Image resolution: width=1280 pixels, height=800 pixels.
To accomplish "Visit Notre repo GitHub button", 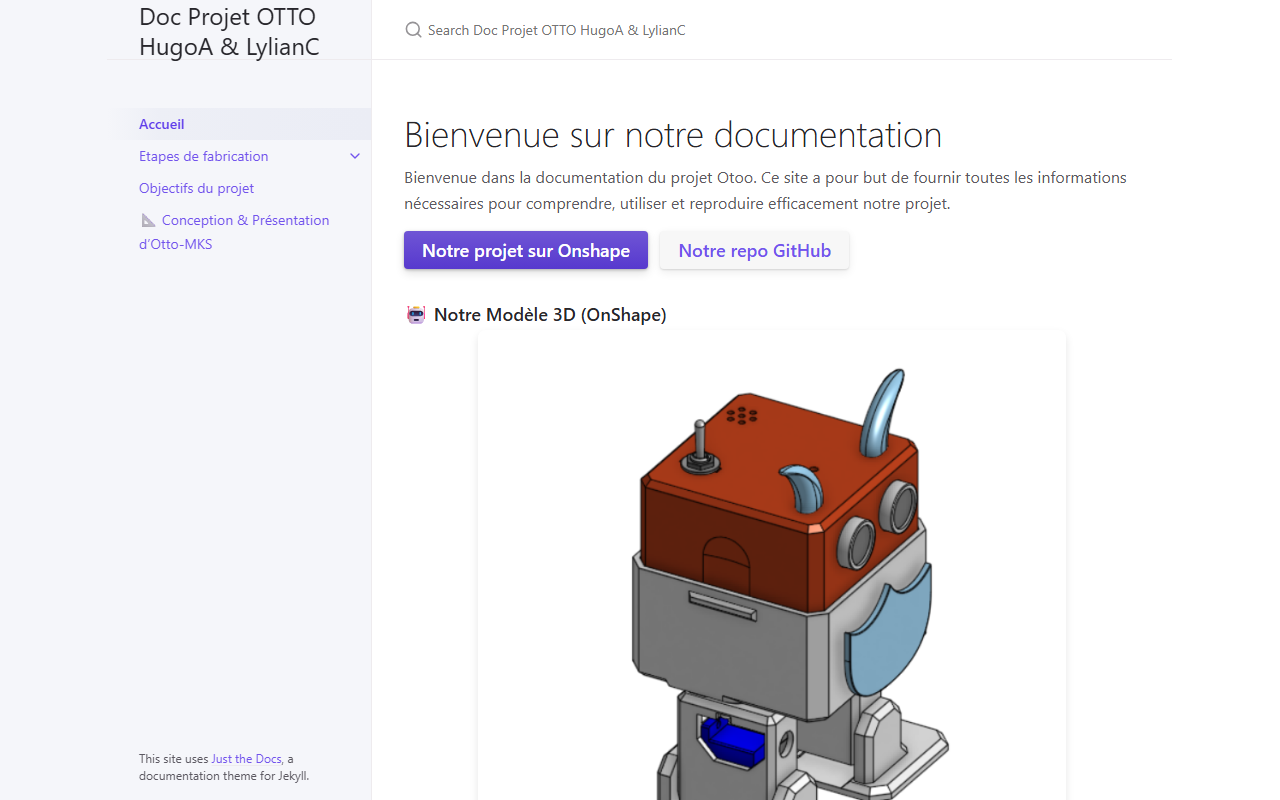I will pyautogui.click(x=755, y=250).
